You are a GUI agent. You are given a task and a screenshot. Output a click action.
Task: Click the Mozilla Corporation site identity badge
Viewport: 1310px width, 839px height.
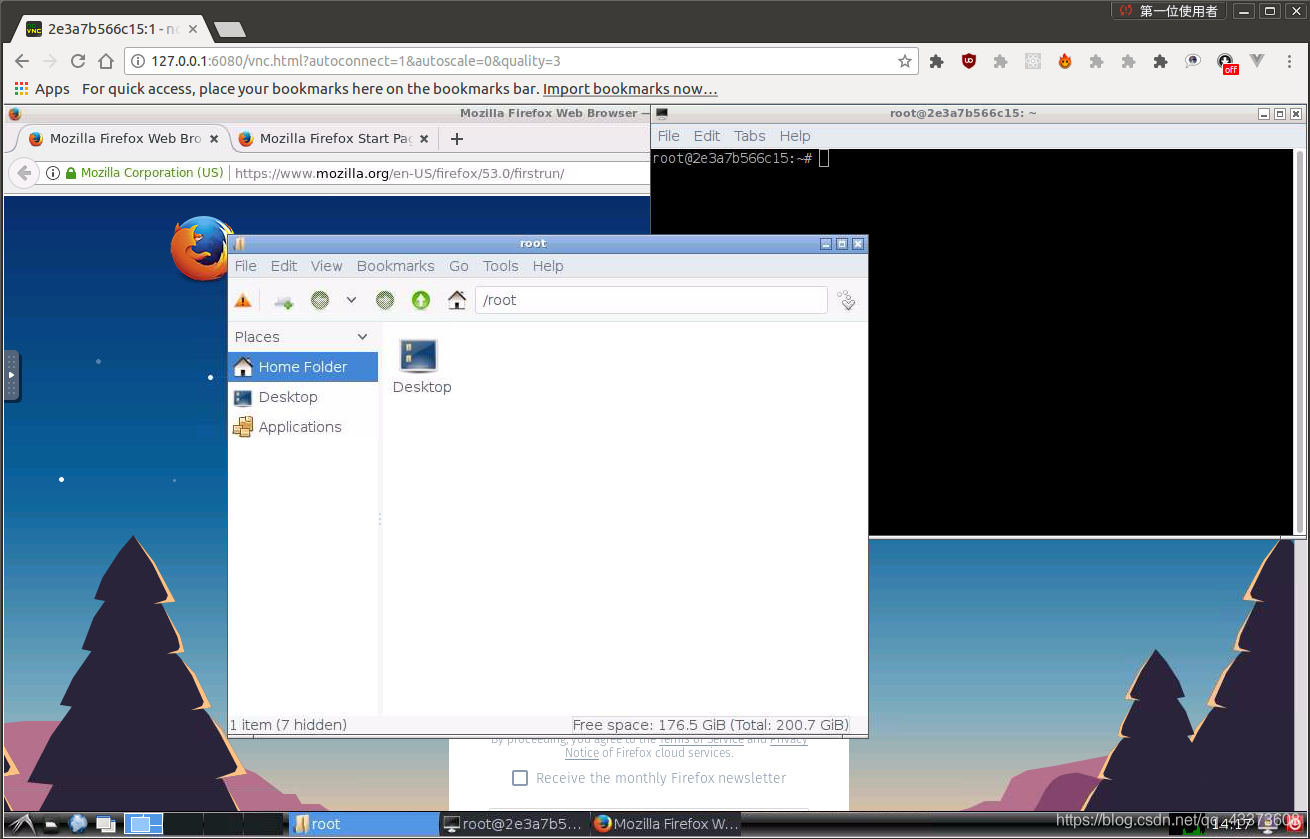[148, 172]
